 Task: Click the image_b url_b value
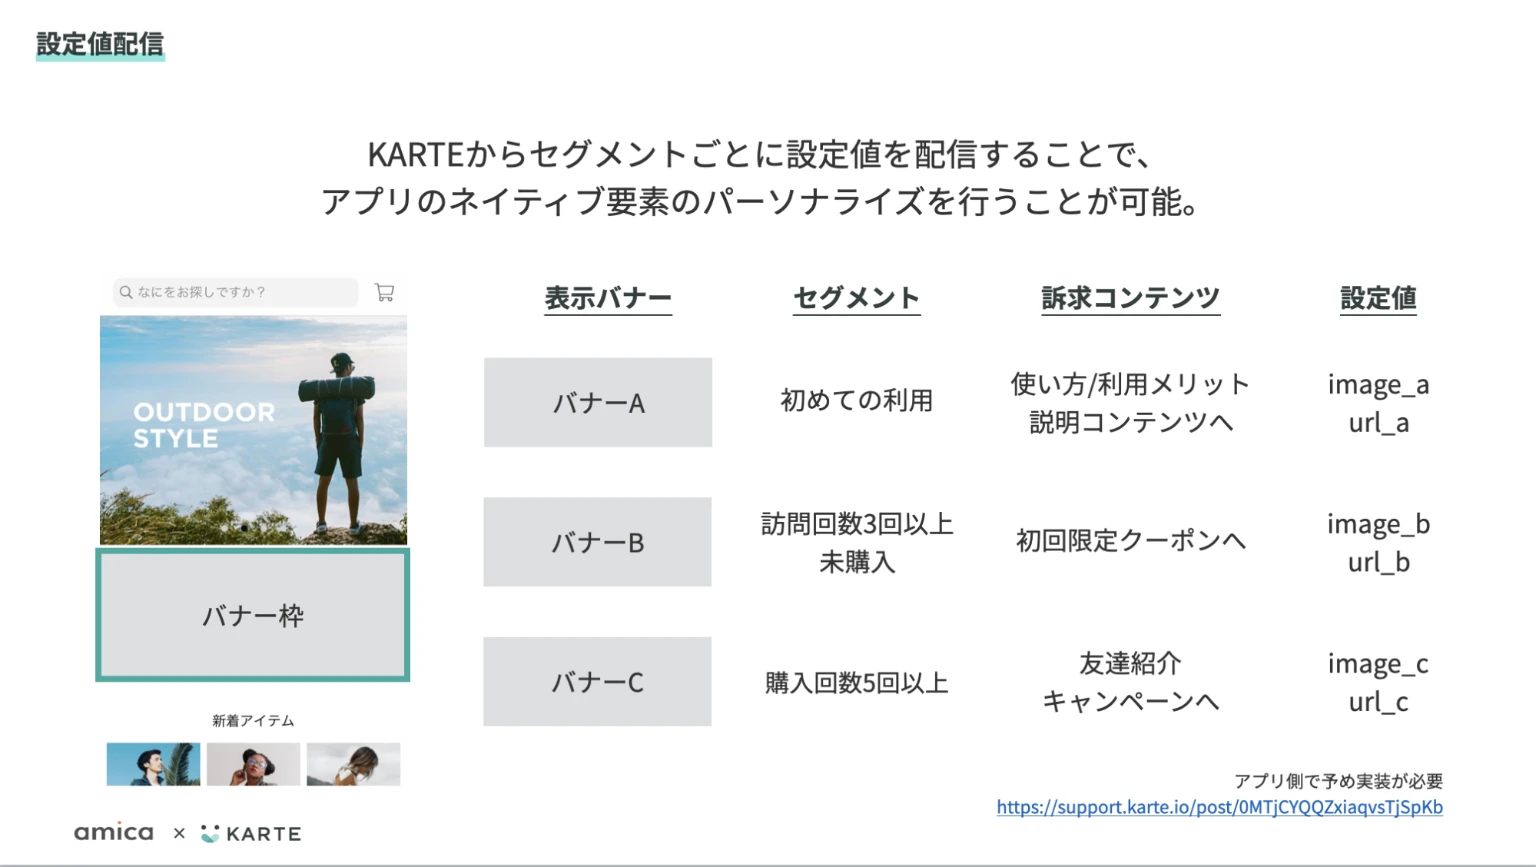(x=1378, y=543)
